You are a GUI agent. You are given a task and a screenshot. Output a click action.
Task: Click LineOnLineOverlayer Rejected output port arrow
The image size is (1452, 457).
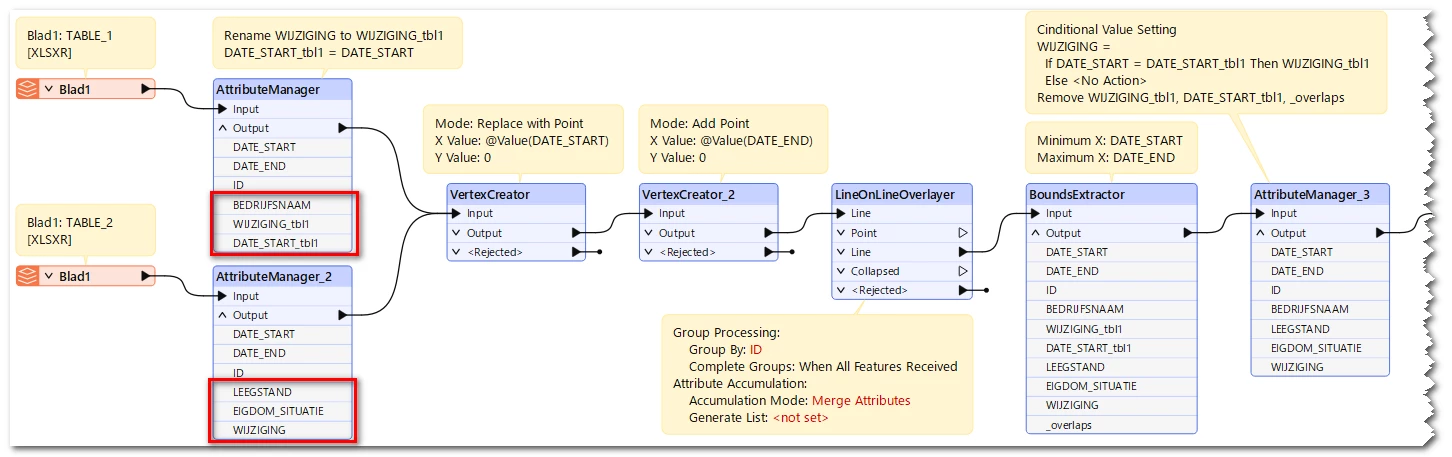pyautogui.click(x=962, y=290)
